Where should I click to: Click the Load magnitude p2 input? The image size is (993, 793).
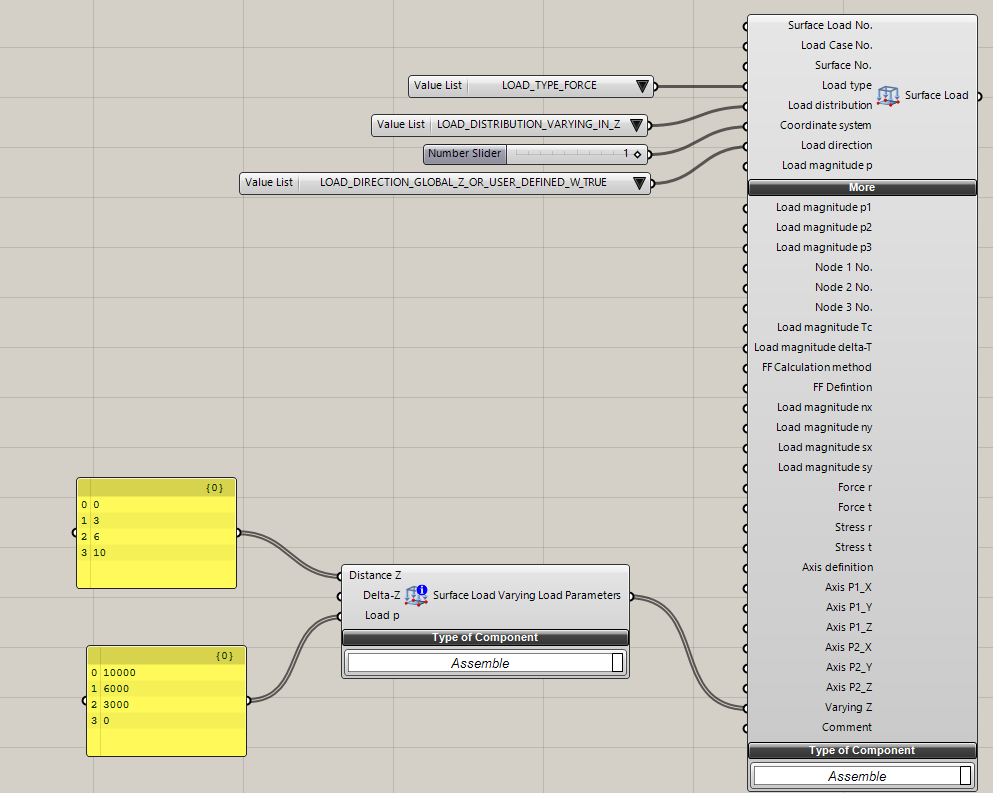click(x=823, y=227)
